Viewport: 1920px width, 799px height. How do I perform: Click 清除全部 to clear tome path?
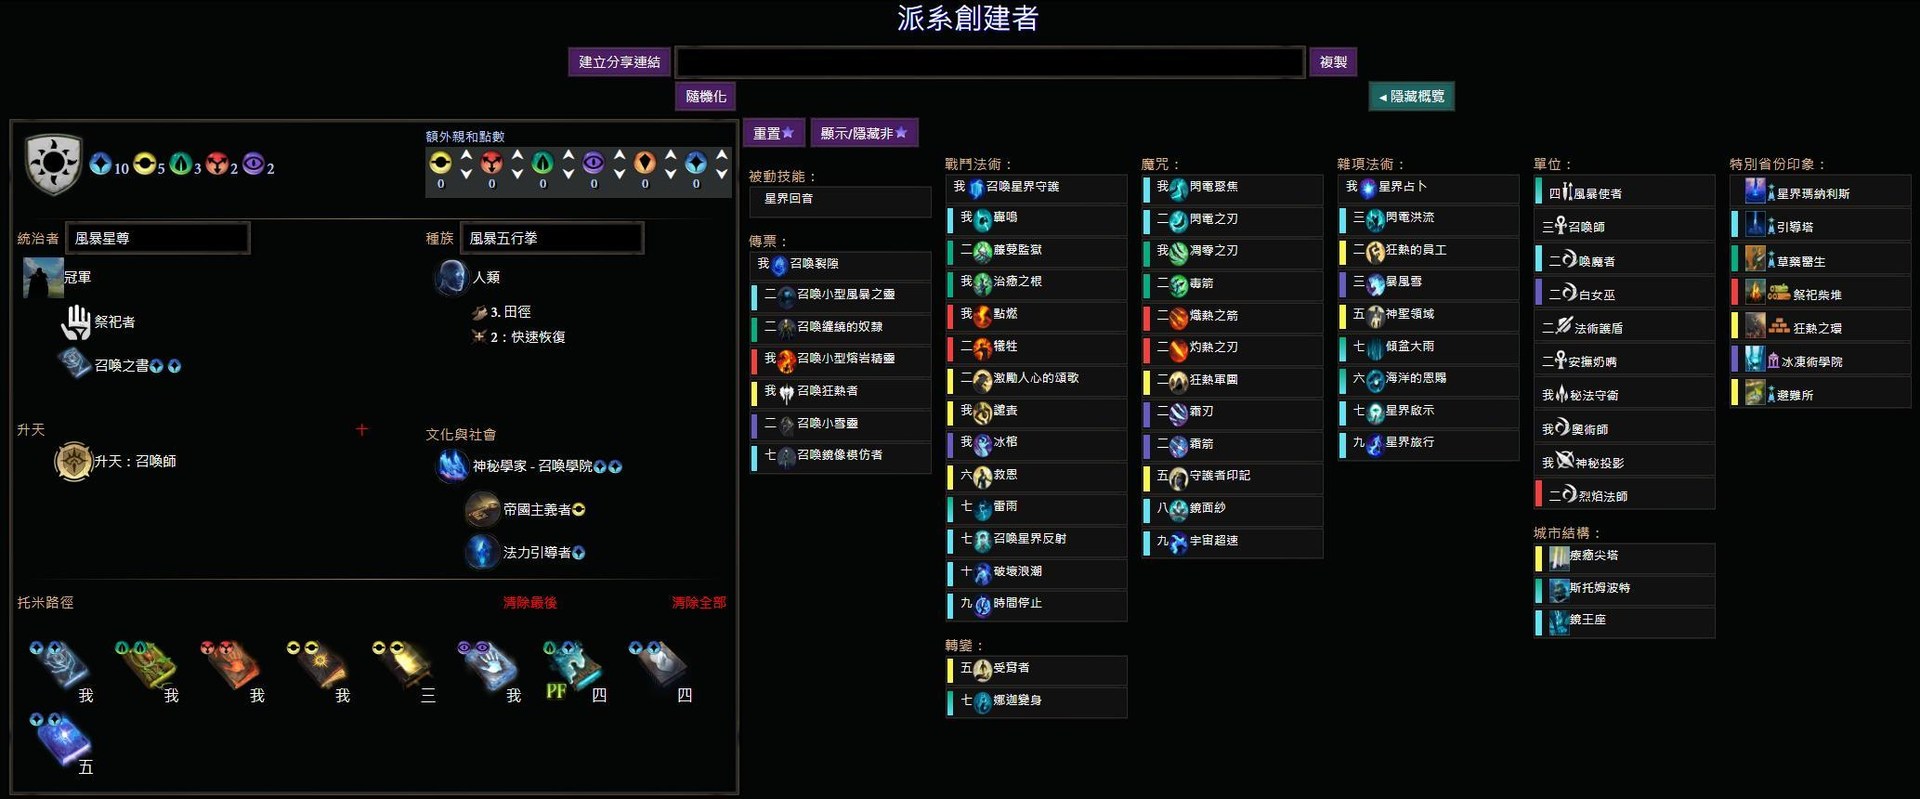point(699,603)
